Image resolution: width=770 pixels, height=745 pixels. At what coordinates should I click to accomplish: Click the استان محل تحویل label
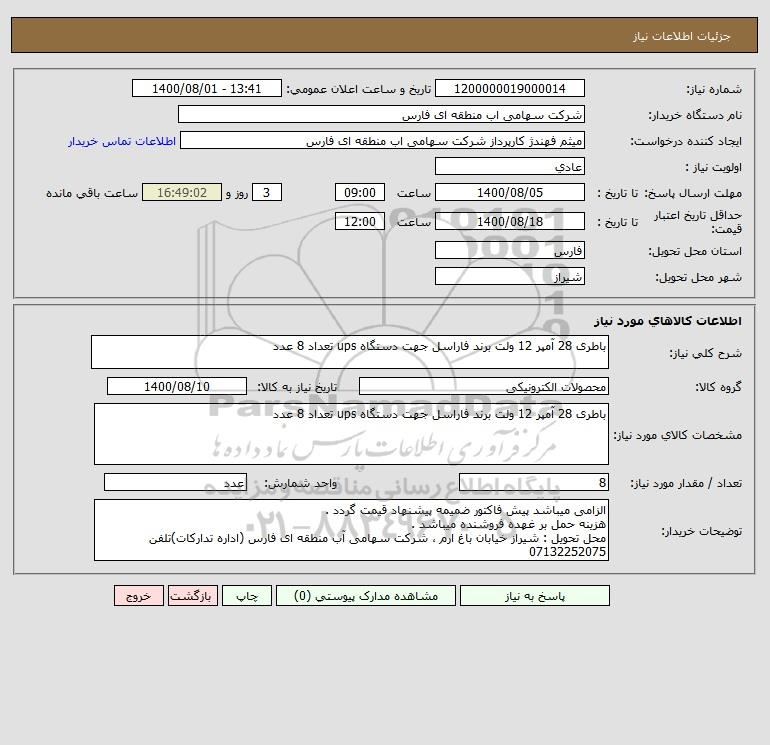[695, 251]
